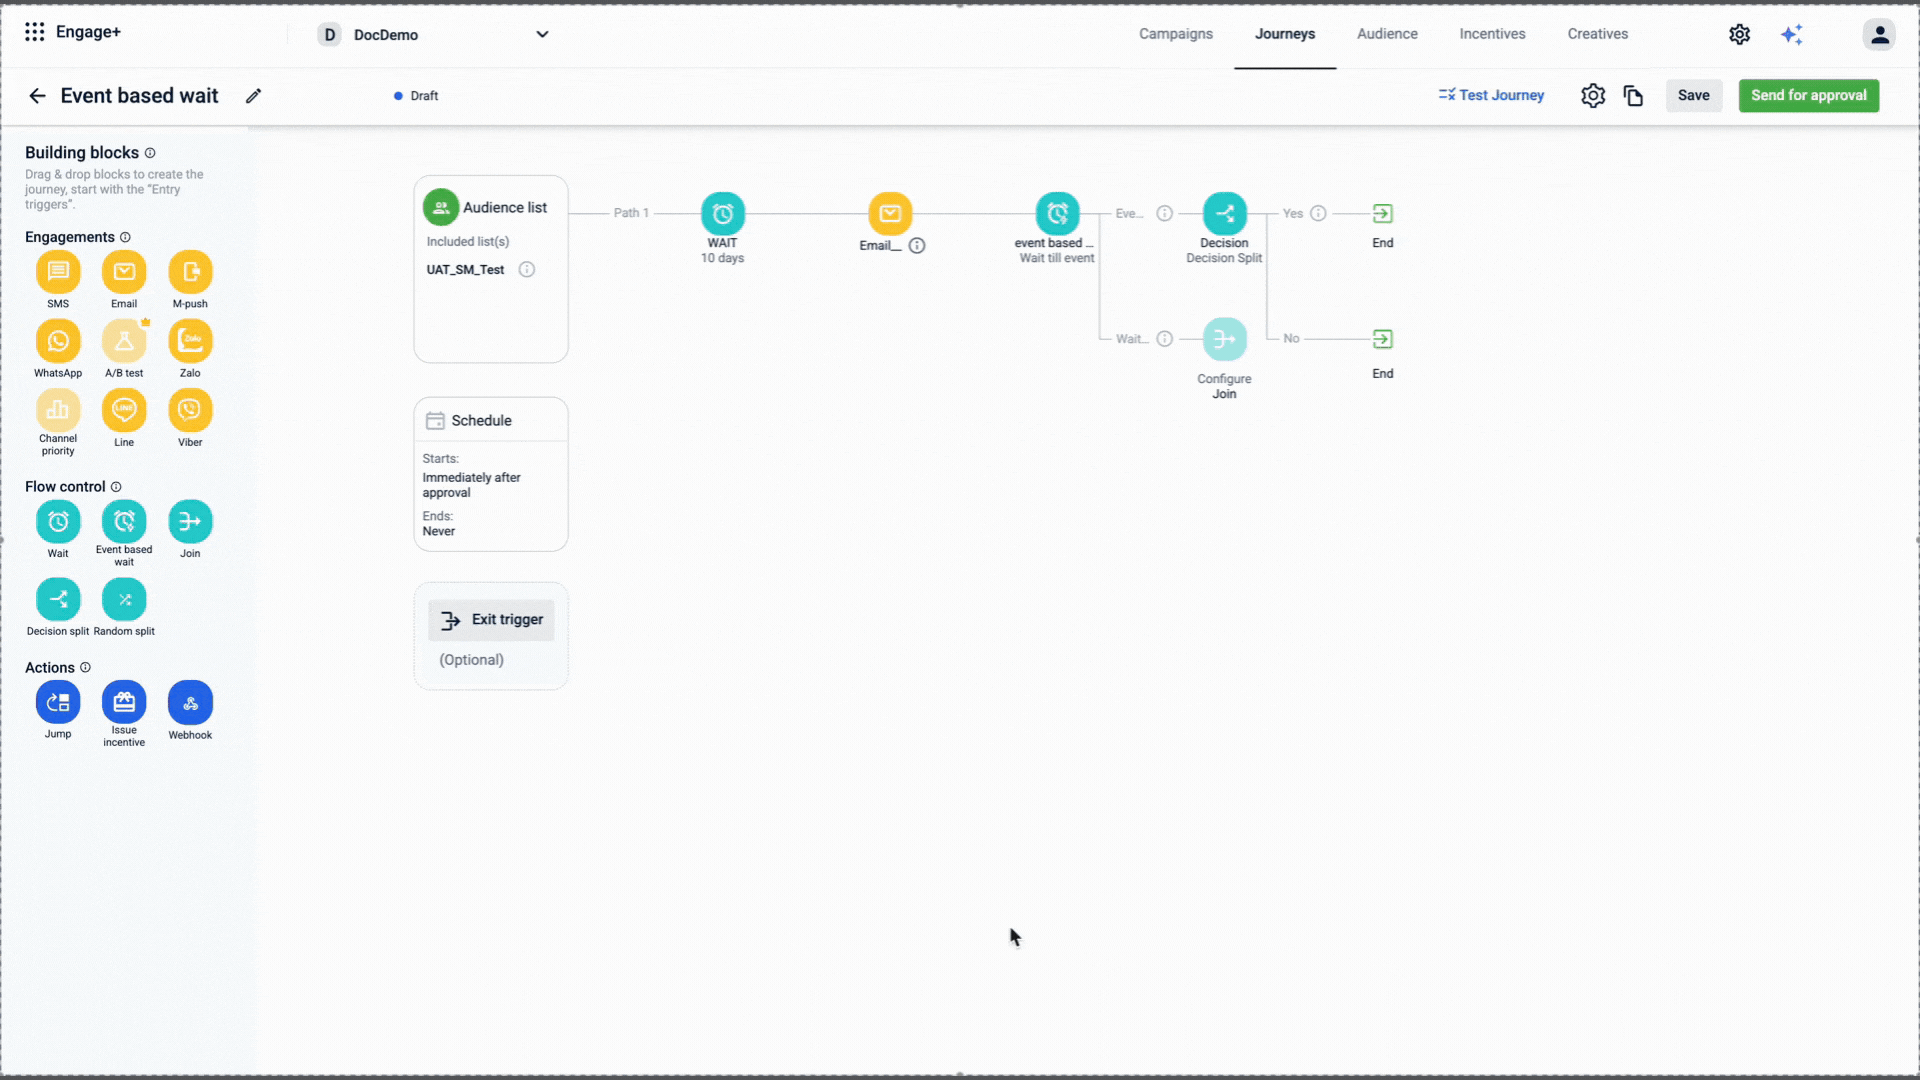Select the Random split flow block
The width and height of the screenshot is (1920, 1080).
click(x=124, y=600)
